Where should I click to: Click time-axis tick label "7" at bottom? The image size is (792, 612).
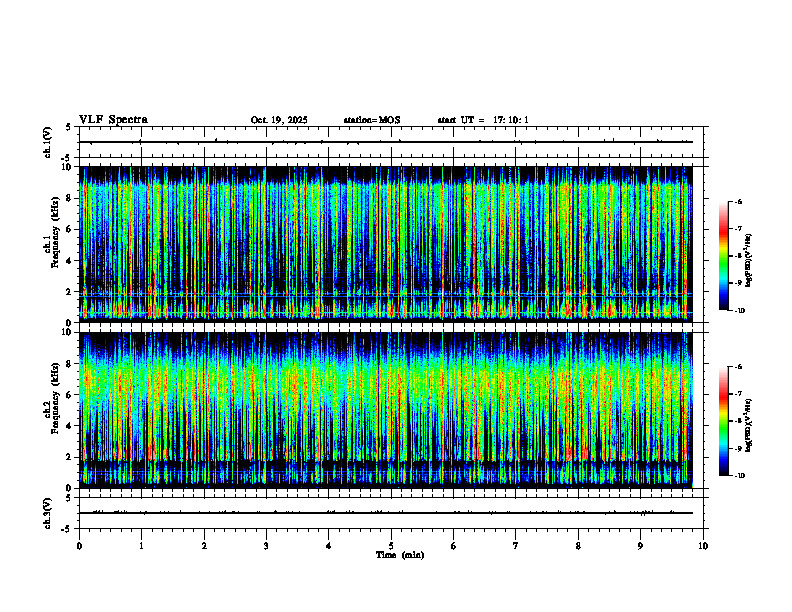516,546
